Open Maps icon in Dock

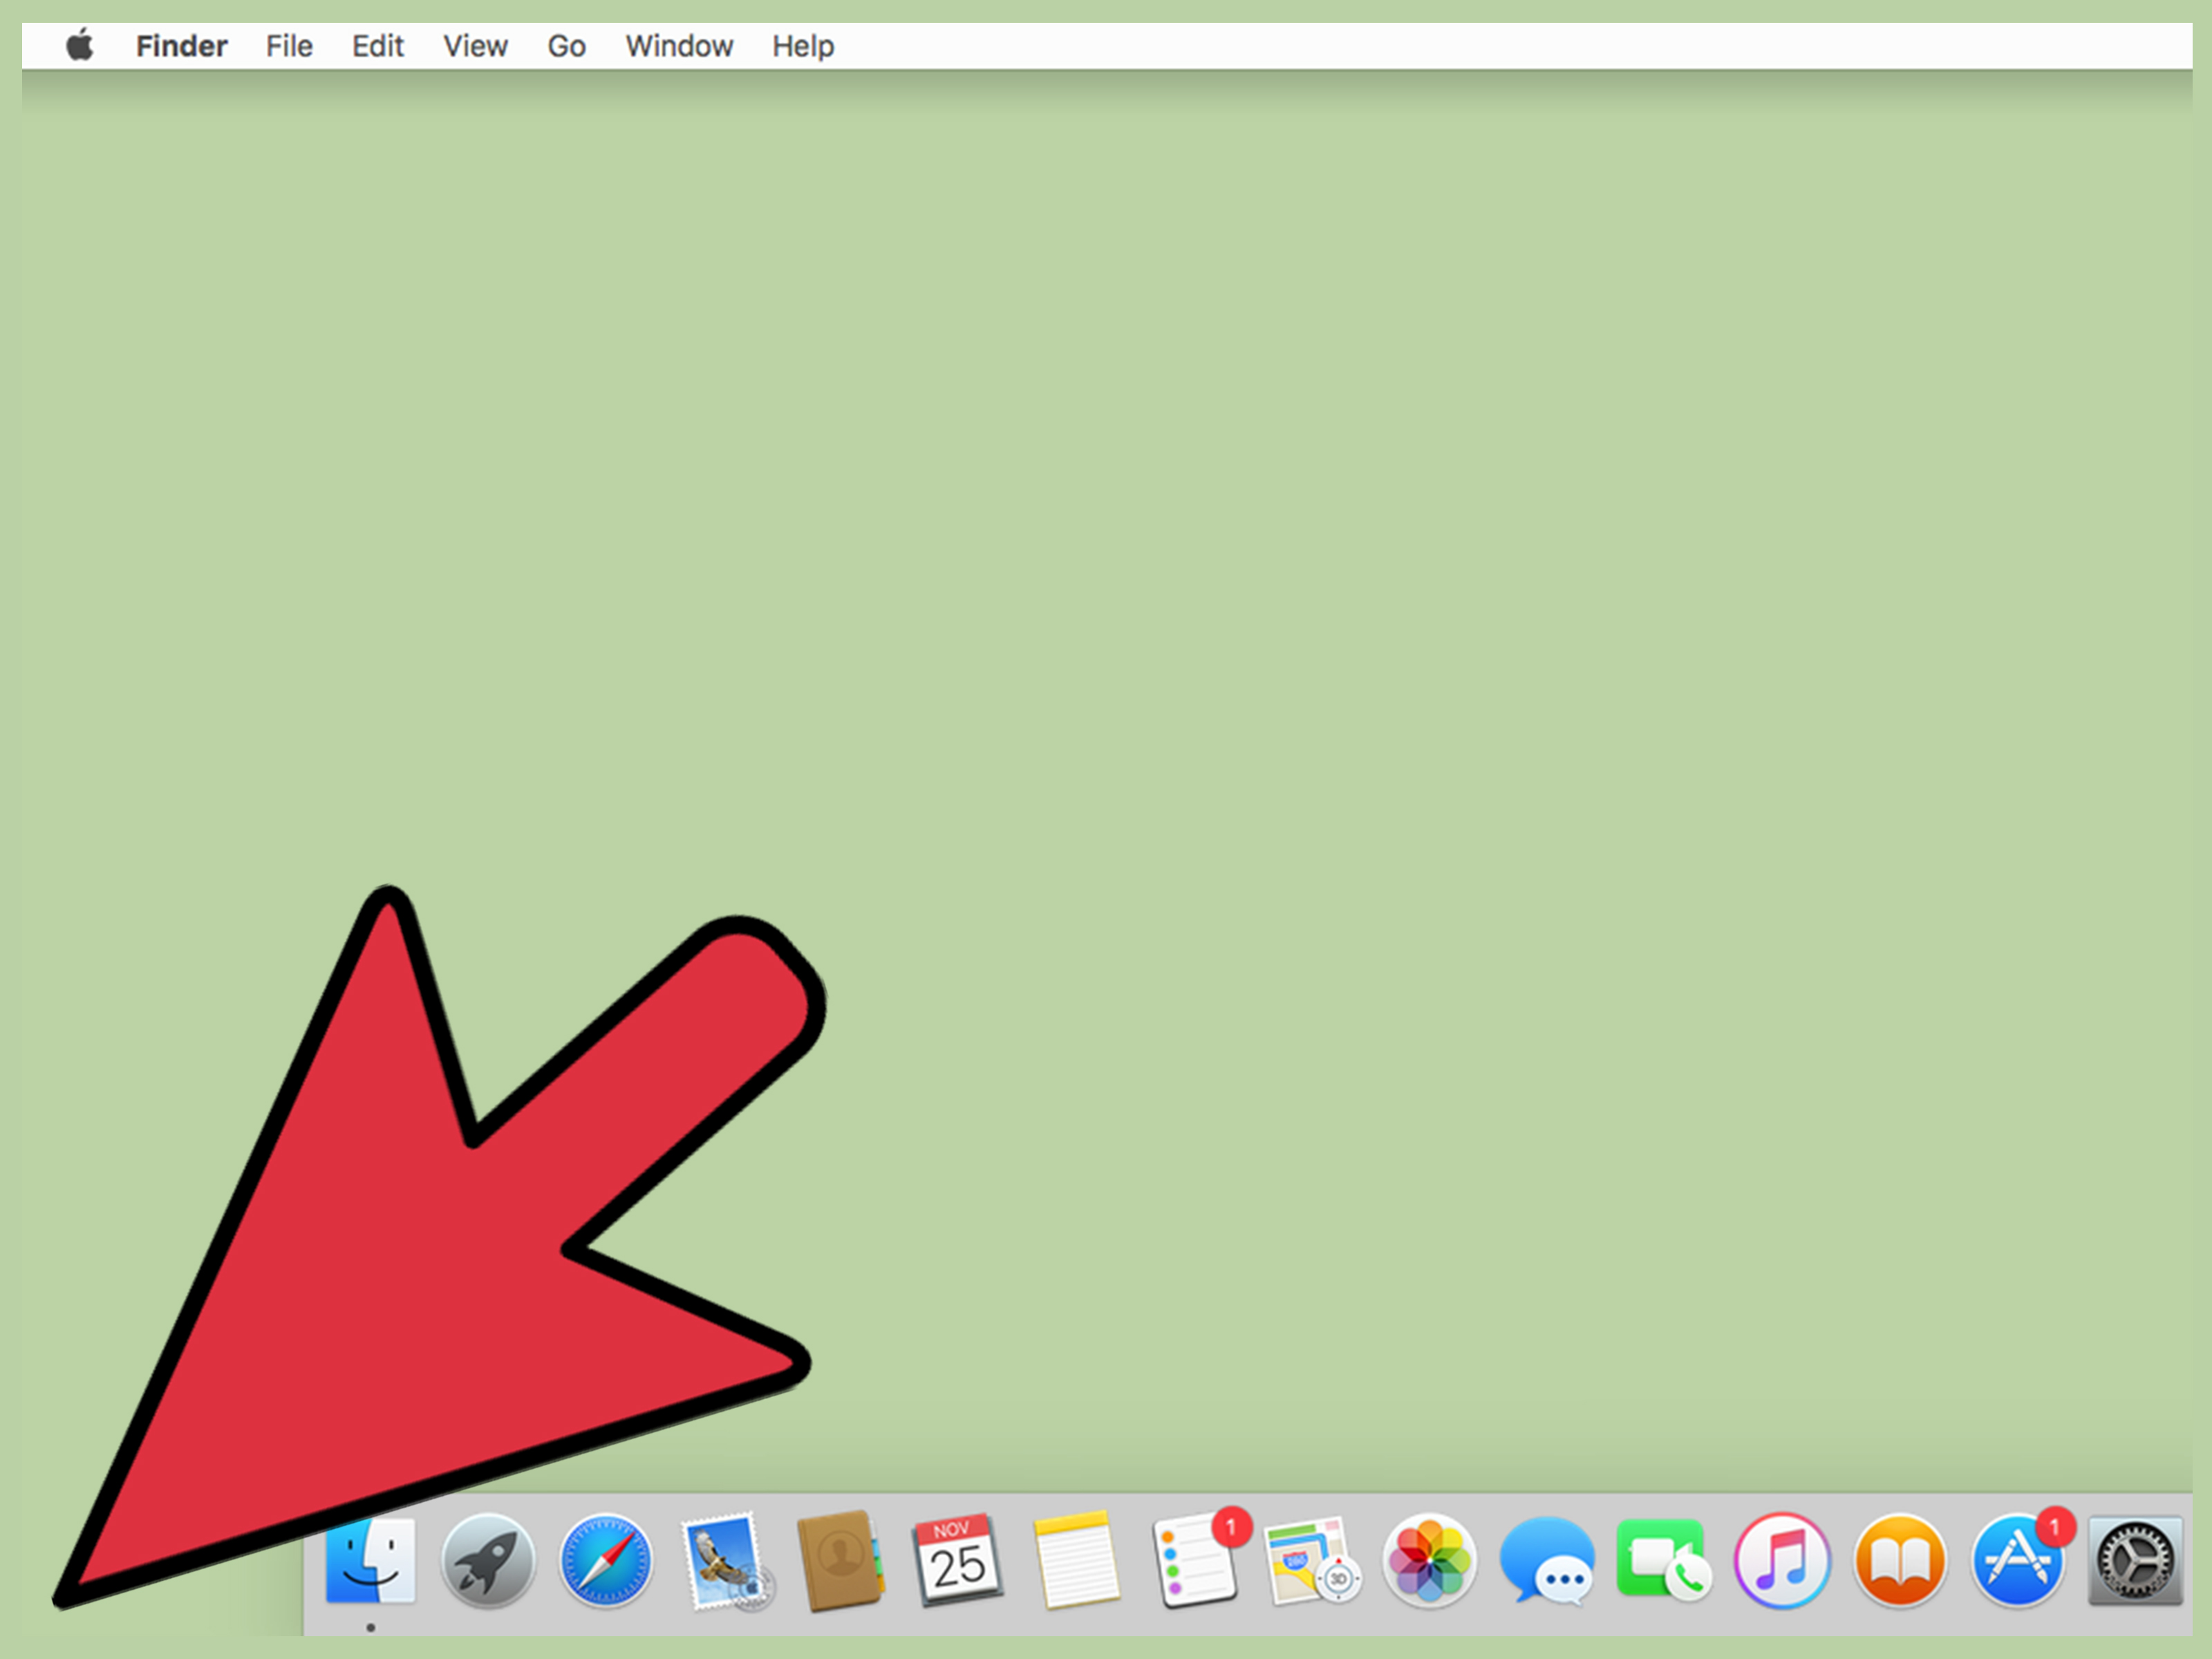pos(1312,1560)
